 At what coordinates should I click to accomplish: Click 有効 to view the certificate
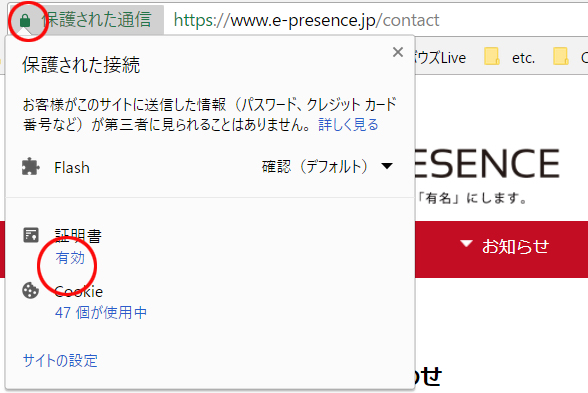point(70,258)
